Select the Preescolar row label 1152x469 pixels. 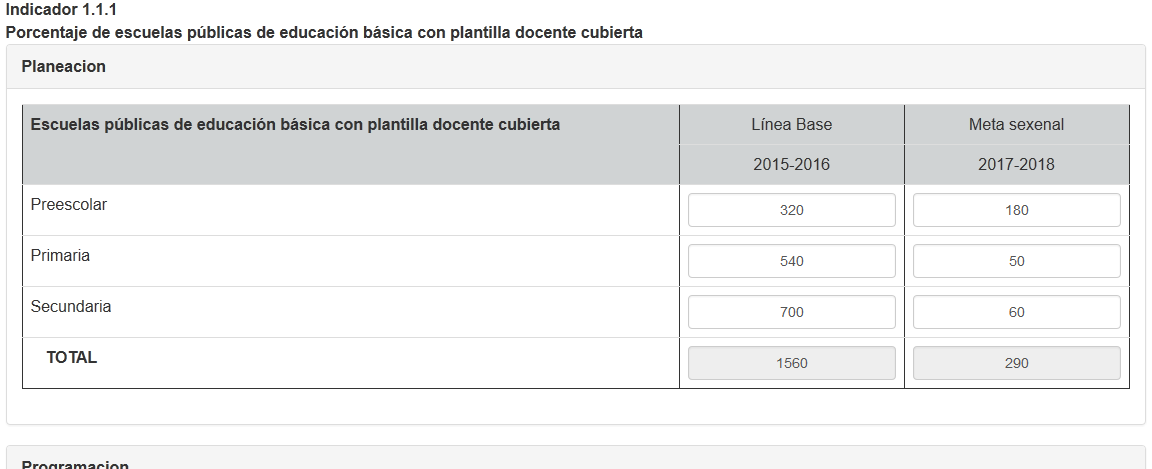click(x=68, y=205)
